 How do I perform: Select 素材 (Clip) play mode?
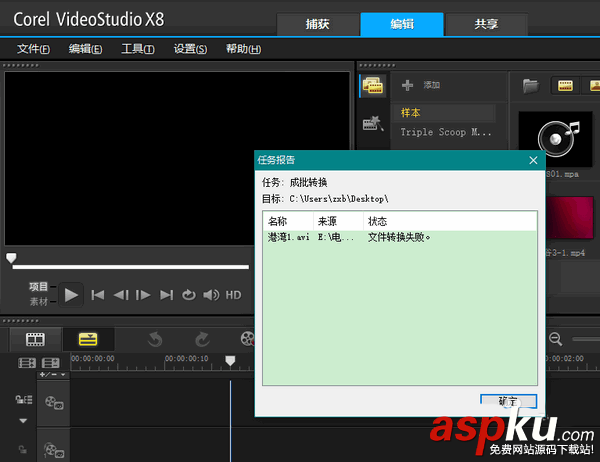coord(38,302)
